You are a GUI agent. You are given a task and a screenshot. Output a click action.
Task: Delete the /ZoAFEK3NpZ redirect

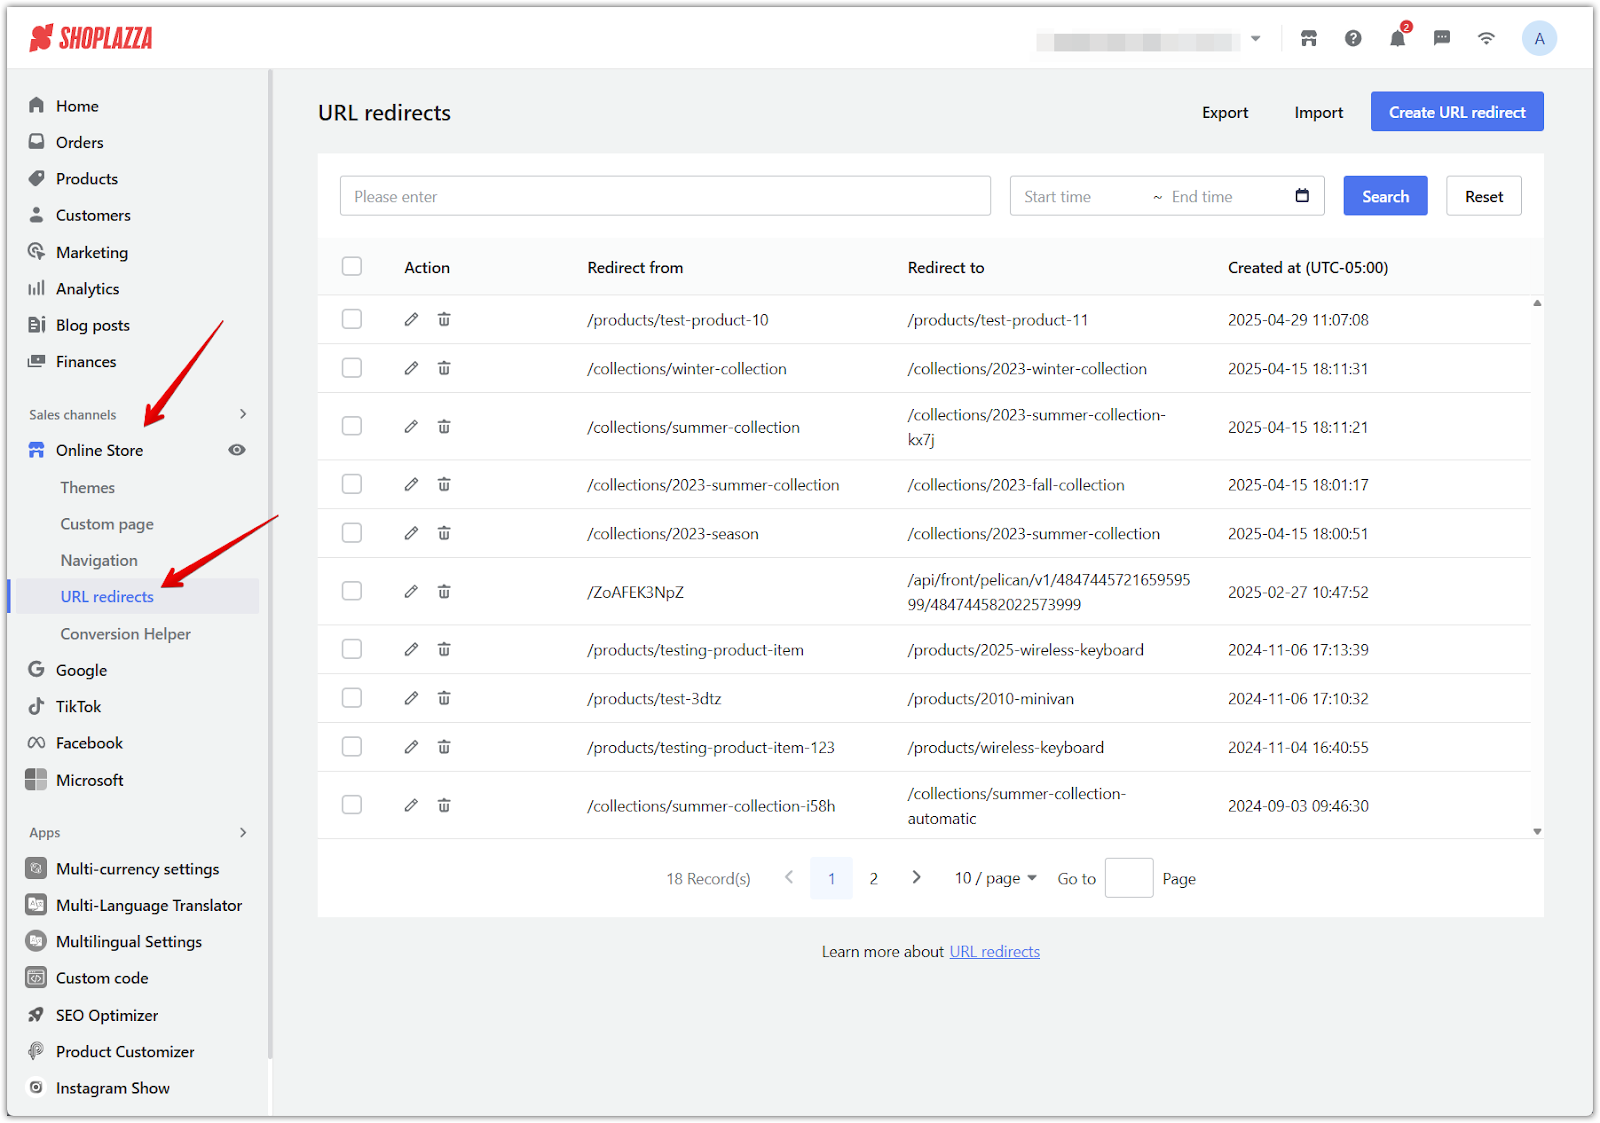tap(444, 592)
